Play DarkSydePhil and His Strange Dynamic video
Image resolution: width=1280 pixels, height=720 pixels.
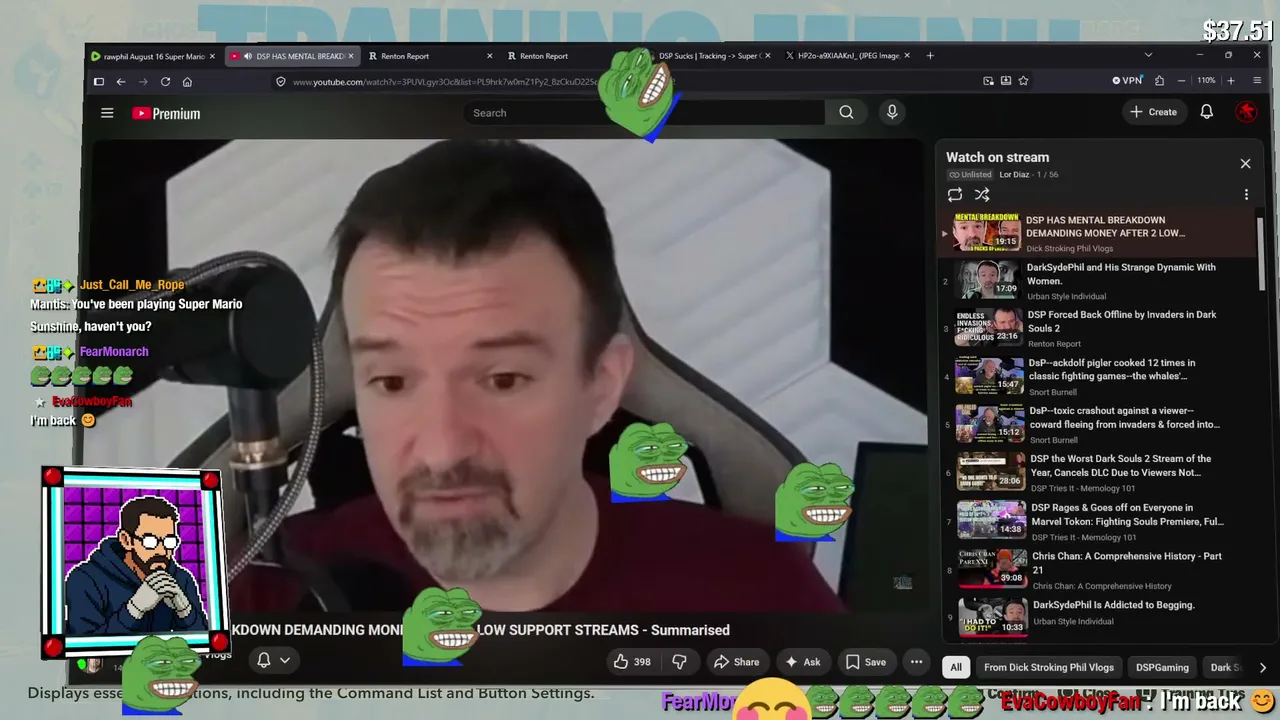(x=1099, y=281)
